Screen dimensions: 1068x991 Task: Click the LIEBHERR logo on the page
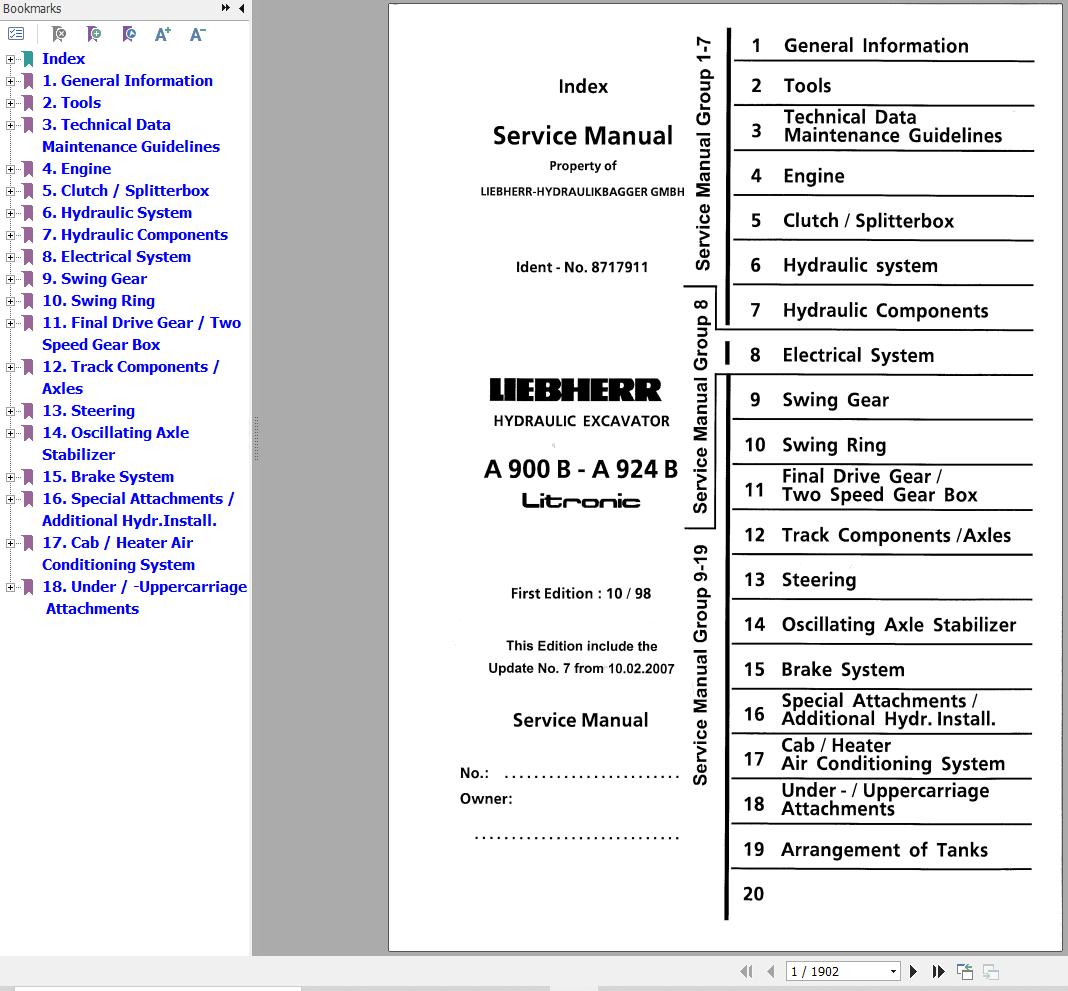[576, 390]
